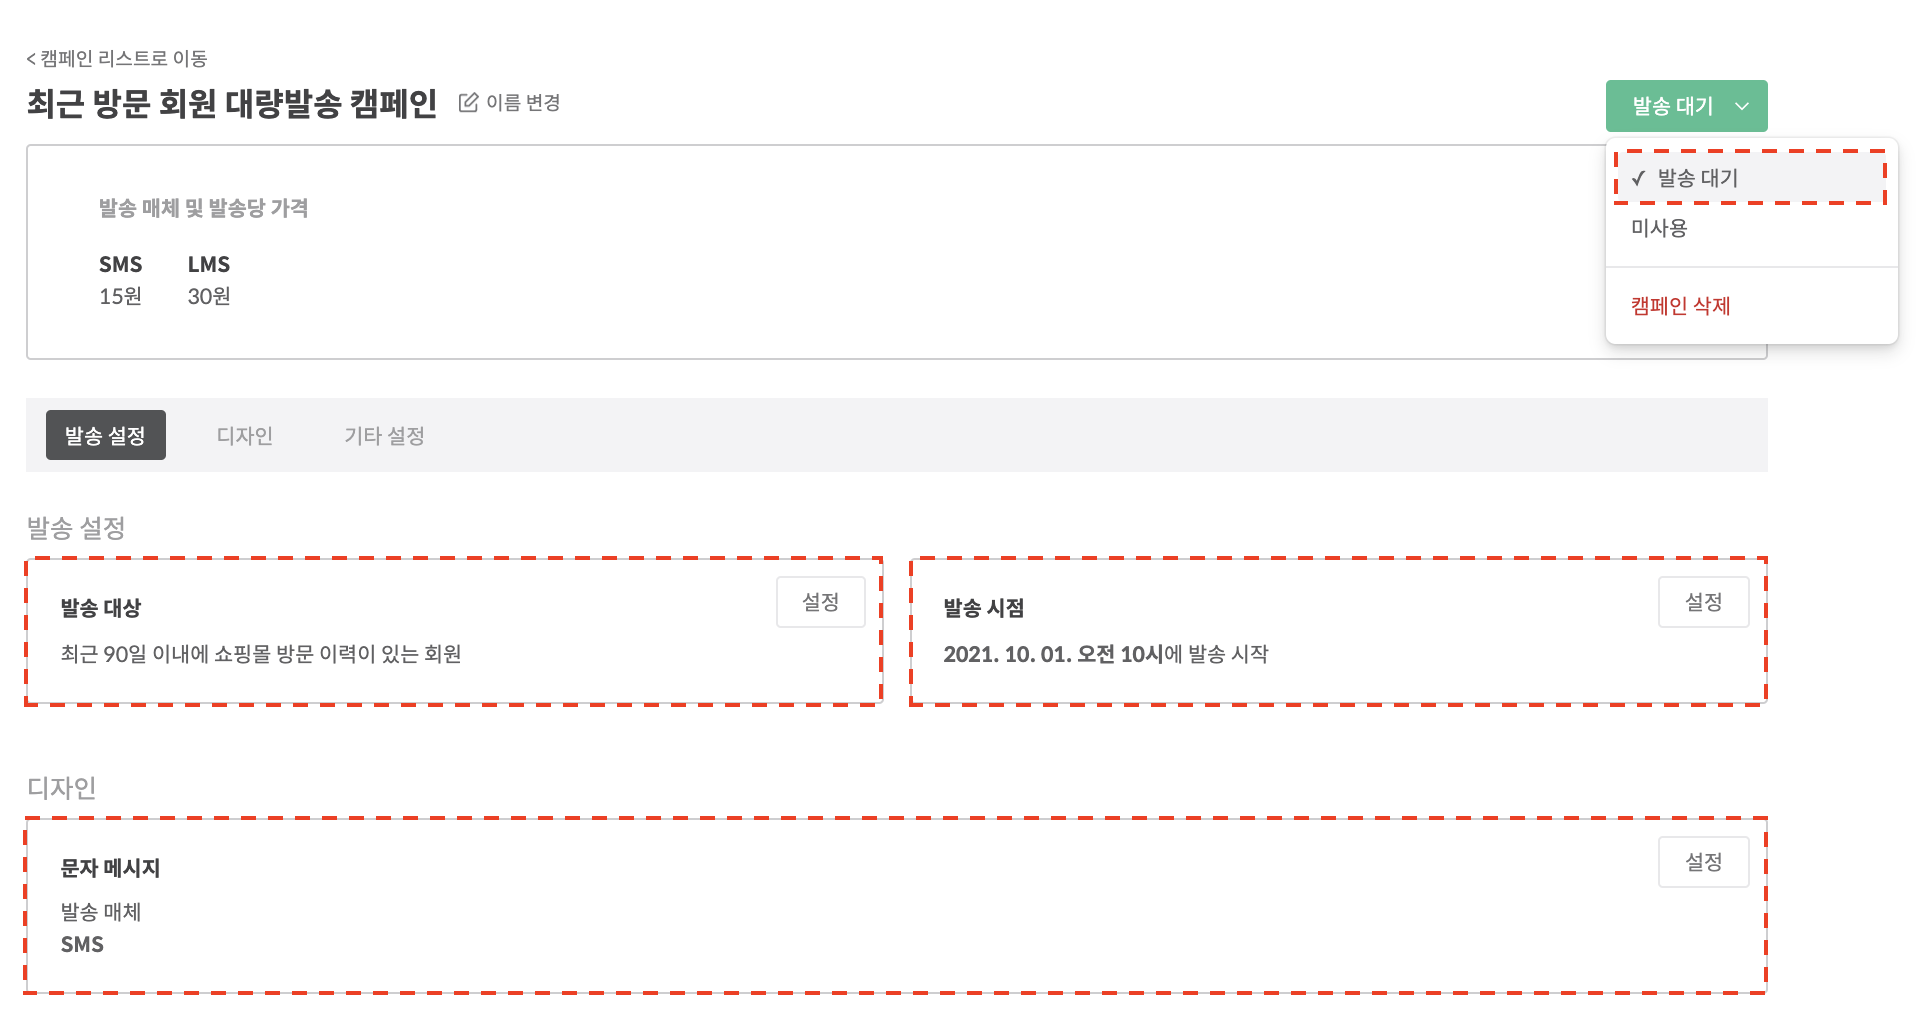The width and height of the screenshot is (1916, 1018).
Task: Choose 미사용 from the status menu
Action: (x=1659, y=228)
